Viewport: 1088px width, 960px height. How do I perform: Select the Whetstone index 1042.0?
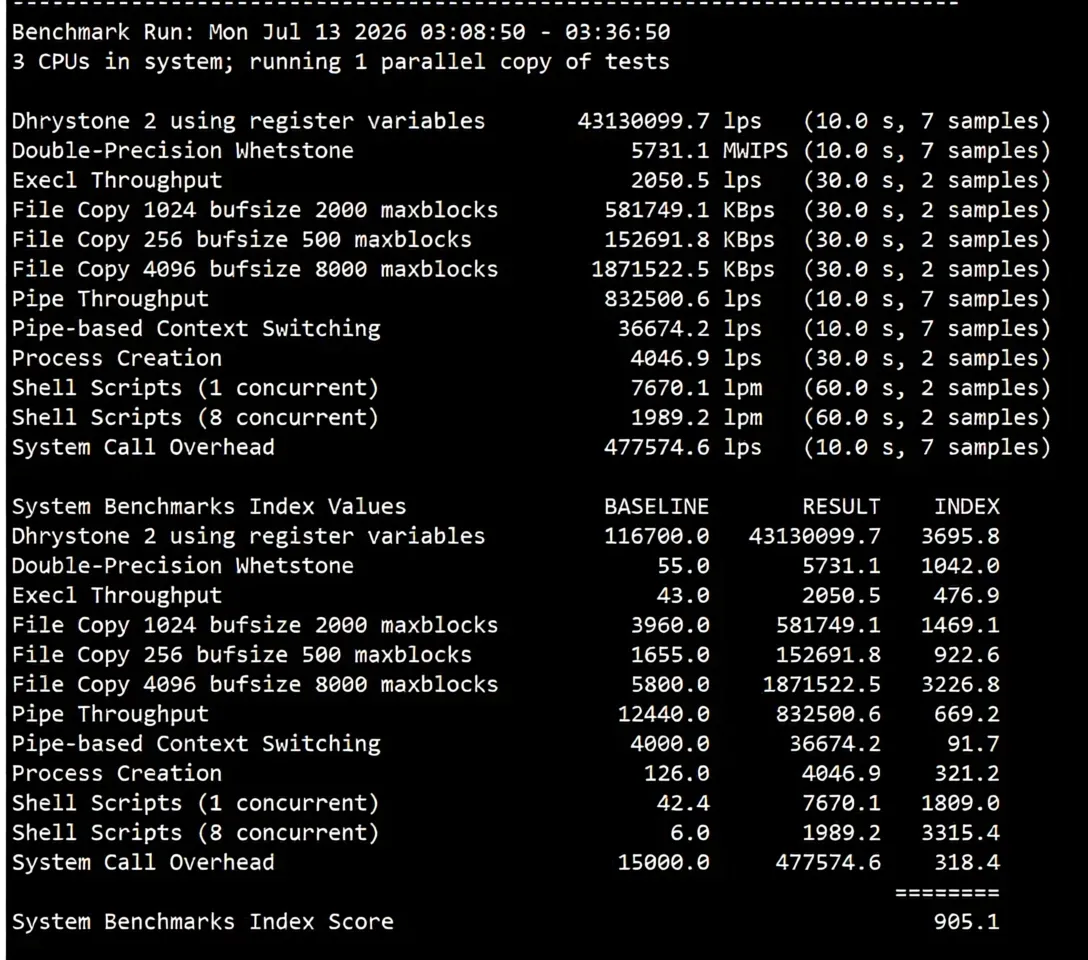click(x=960, y=566)
